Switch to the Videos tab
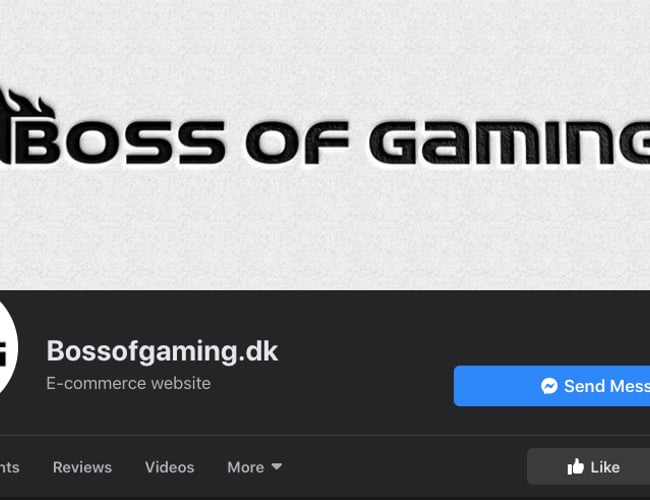The image size is (650, 500). (169, 467)
